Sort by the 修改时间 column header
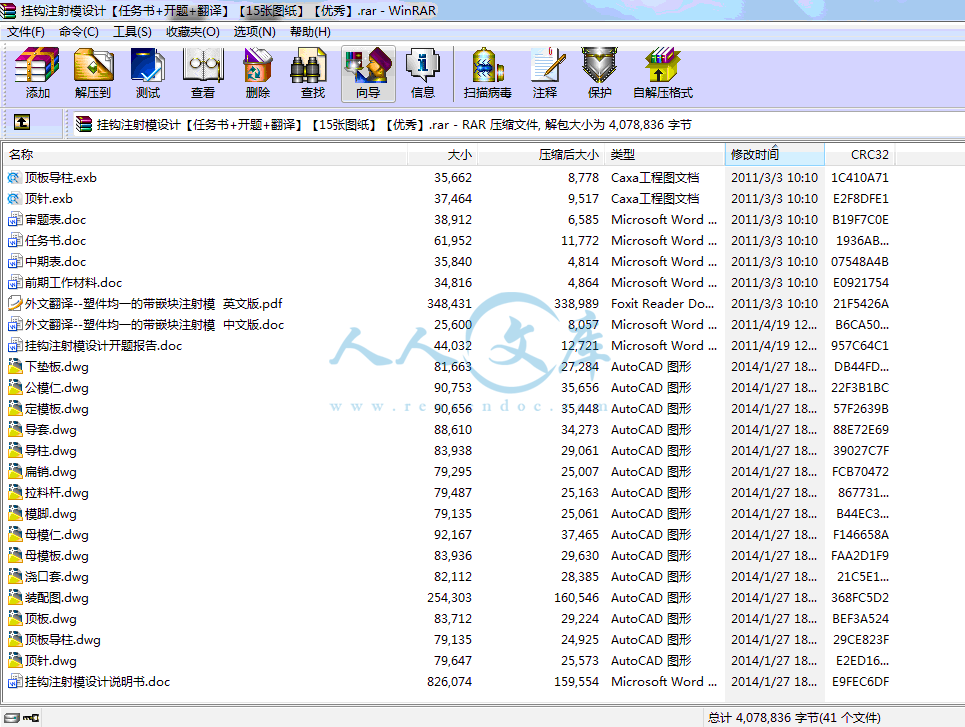 pyautogui.click(x=775, y=155)
